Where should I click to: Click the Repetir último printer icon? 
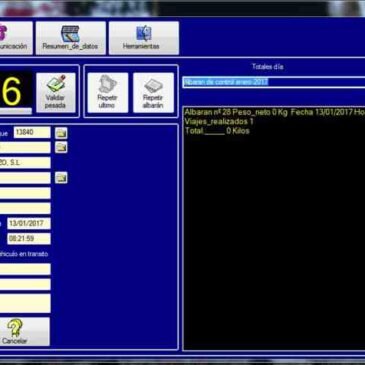(x=108, y=93)
